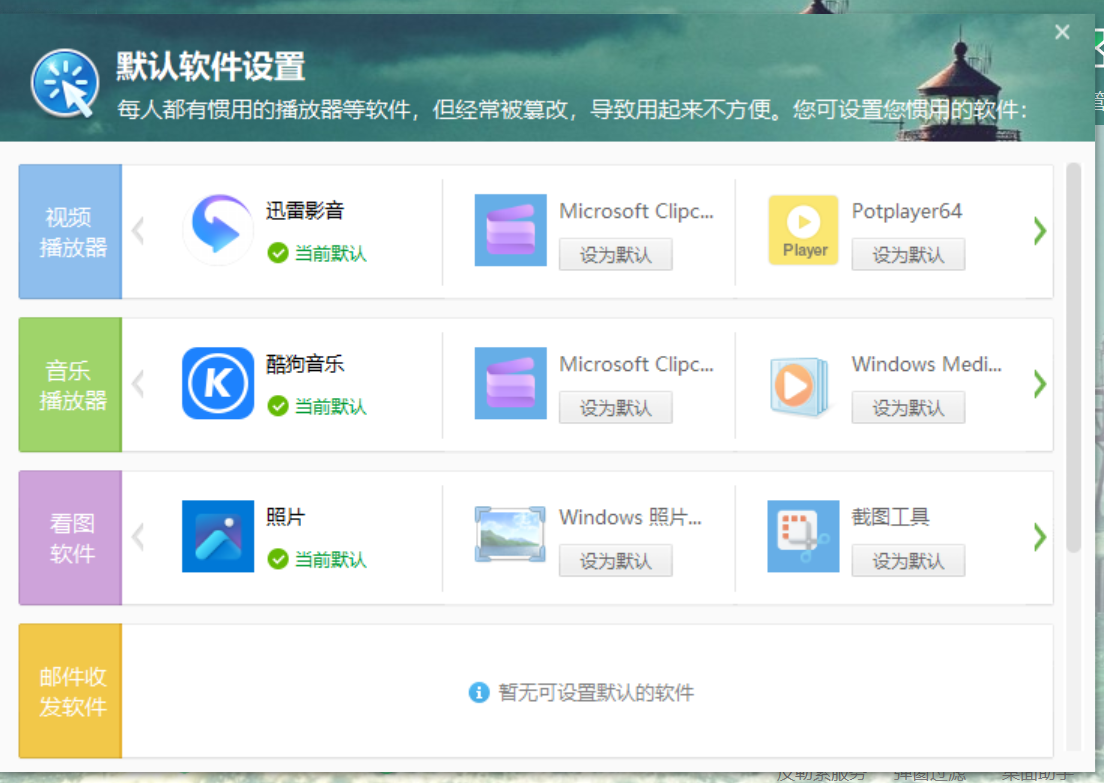Click the 截图工具 name label
The image size is (1104, 783).
pos(891,517)
